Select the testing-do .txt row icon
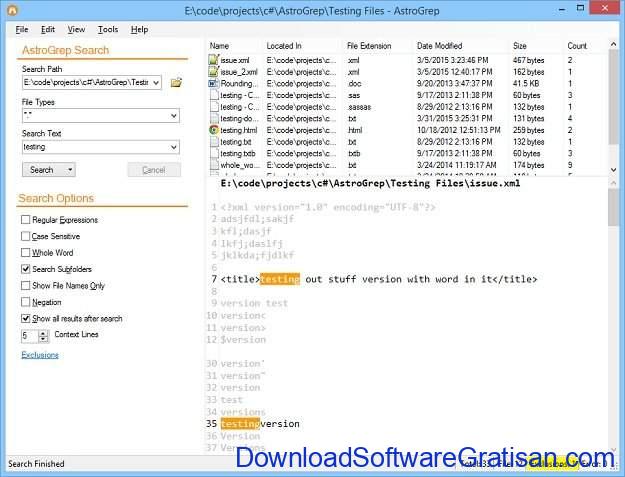Image resolution: width=625 pixels, height=477 pixels. point(214,118)
